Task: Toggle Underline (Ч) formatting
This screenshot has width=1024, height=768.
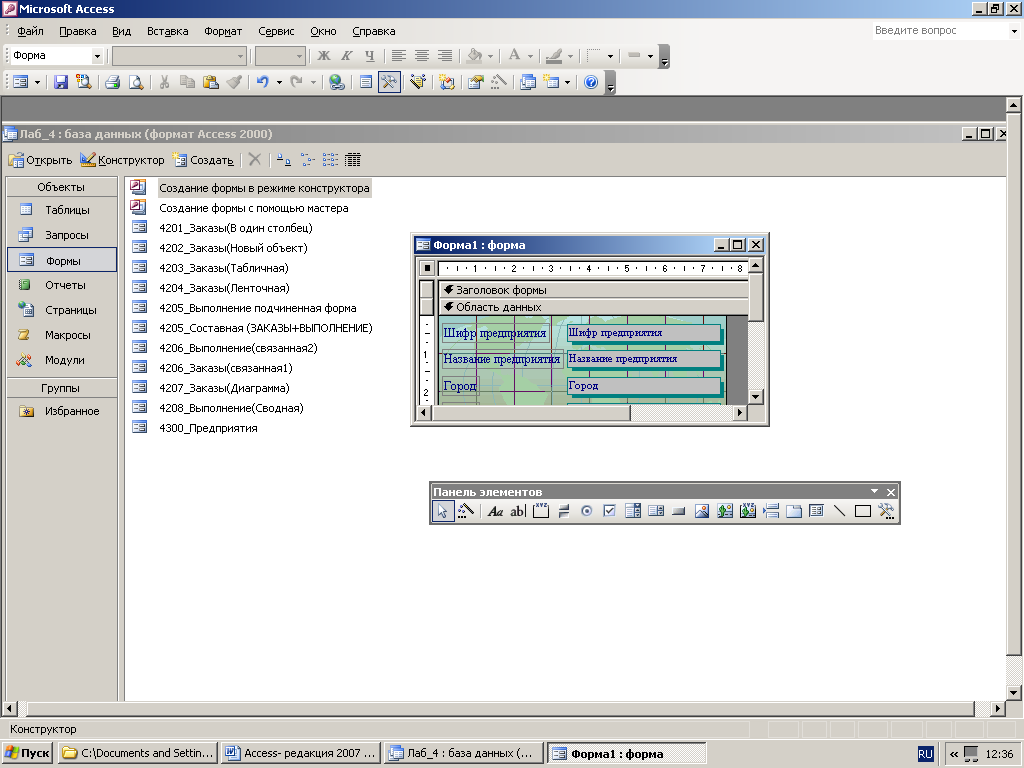Action: tap(370, 56)
